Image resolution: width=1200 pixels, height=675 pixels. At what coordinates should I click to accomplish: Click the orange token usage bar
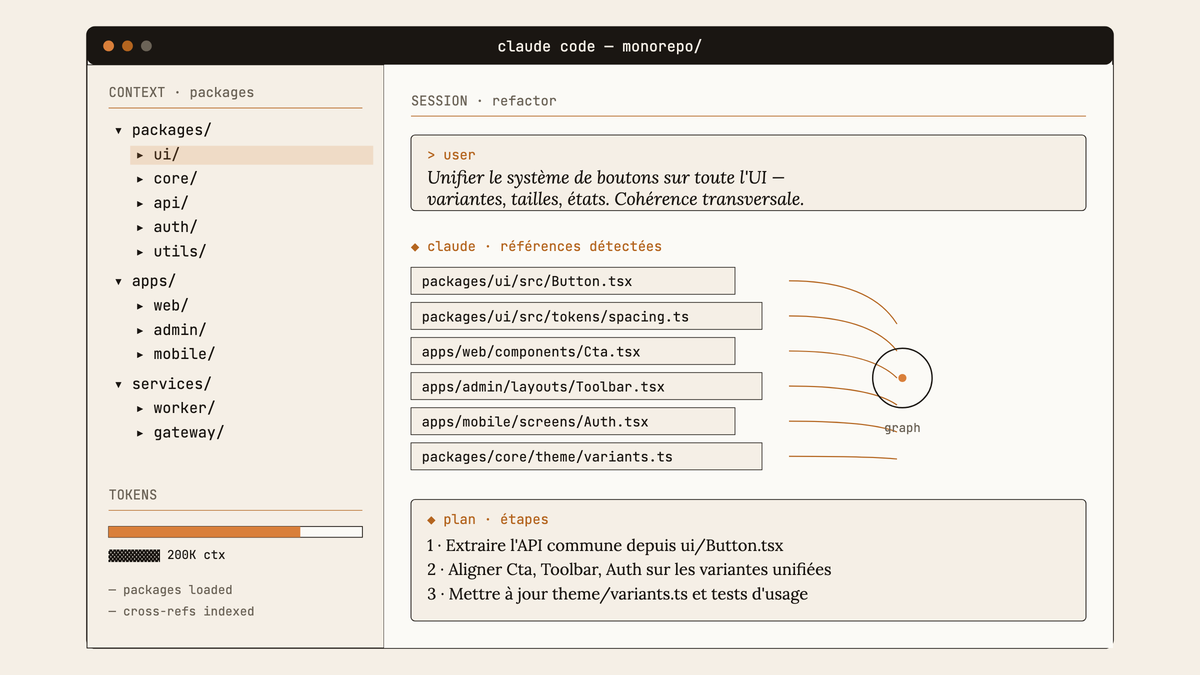coord(204,532)
